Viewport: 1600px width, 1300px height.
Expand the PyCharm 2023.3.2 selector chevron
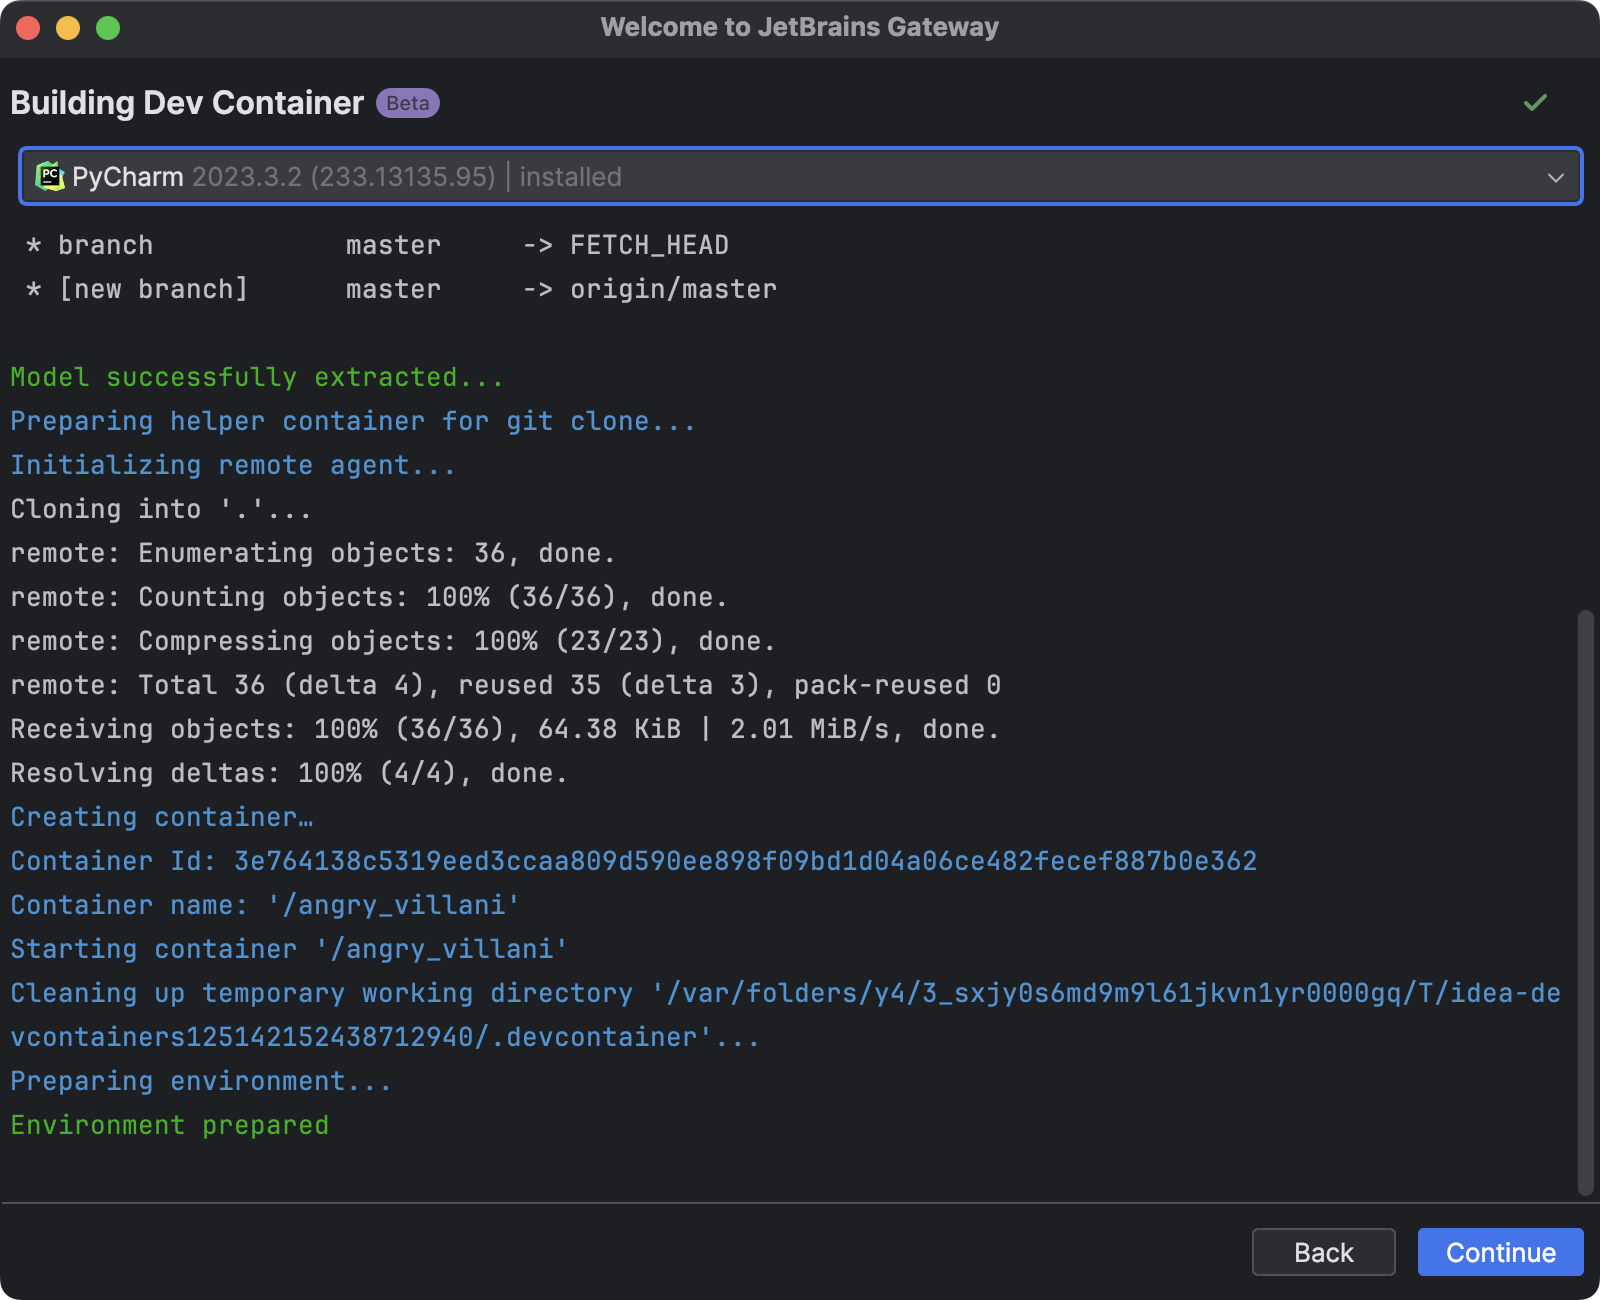[x=1556, y=176]
